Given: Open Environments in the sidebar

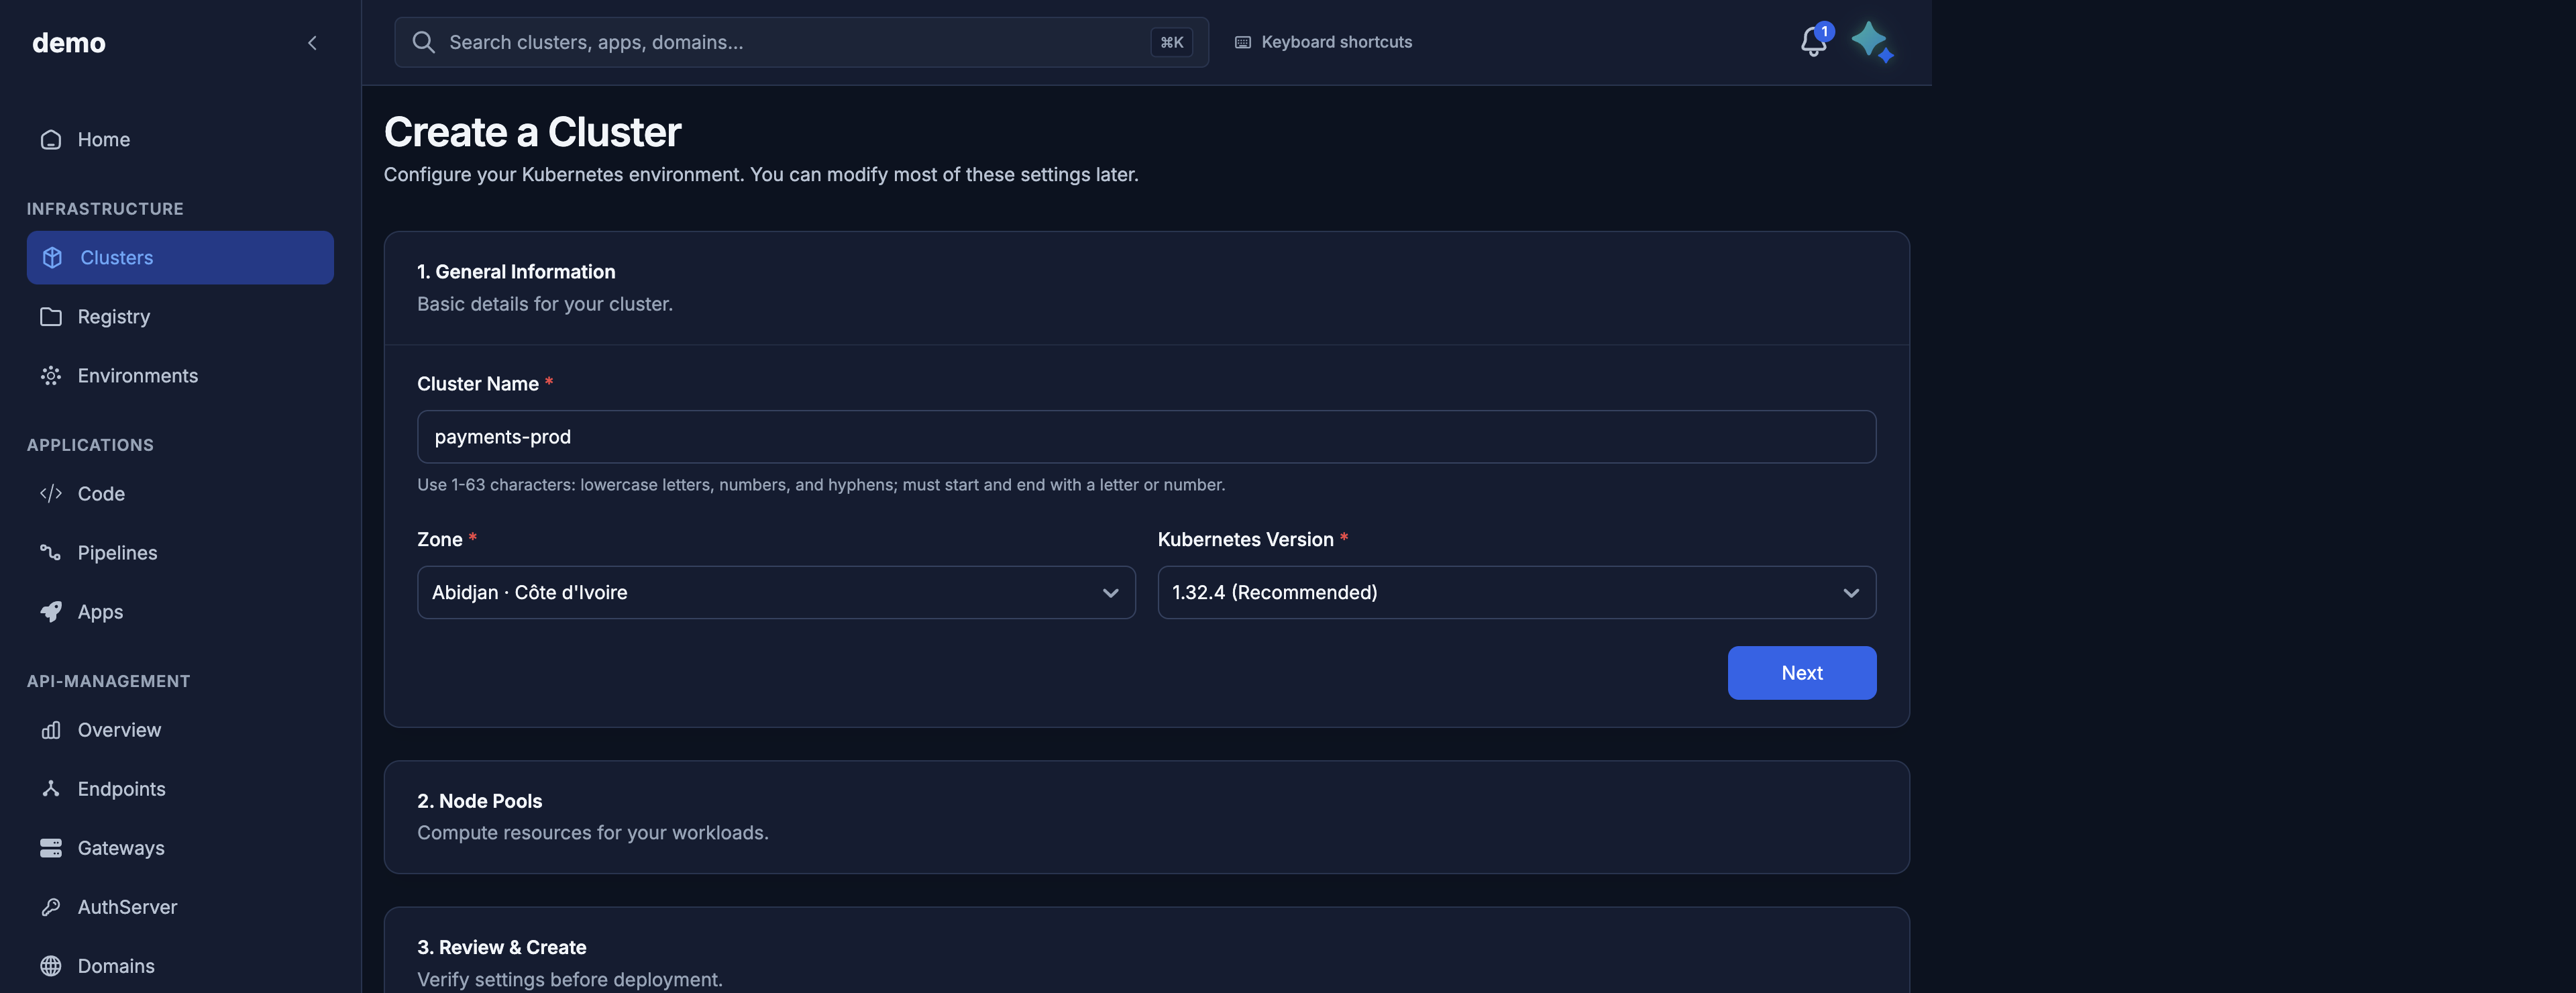Looking at the screenshot, I should tap(180, 376).
